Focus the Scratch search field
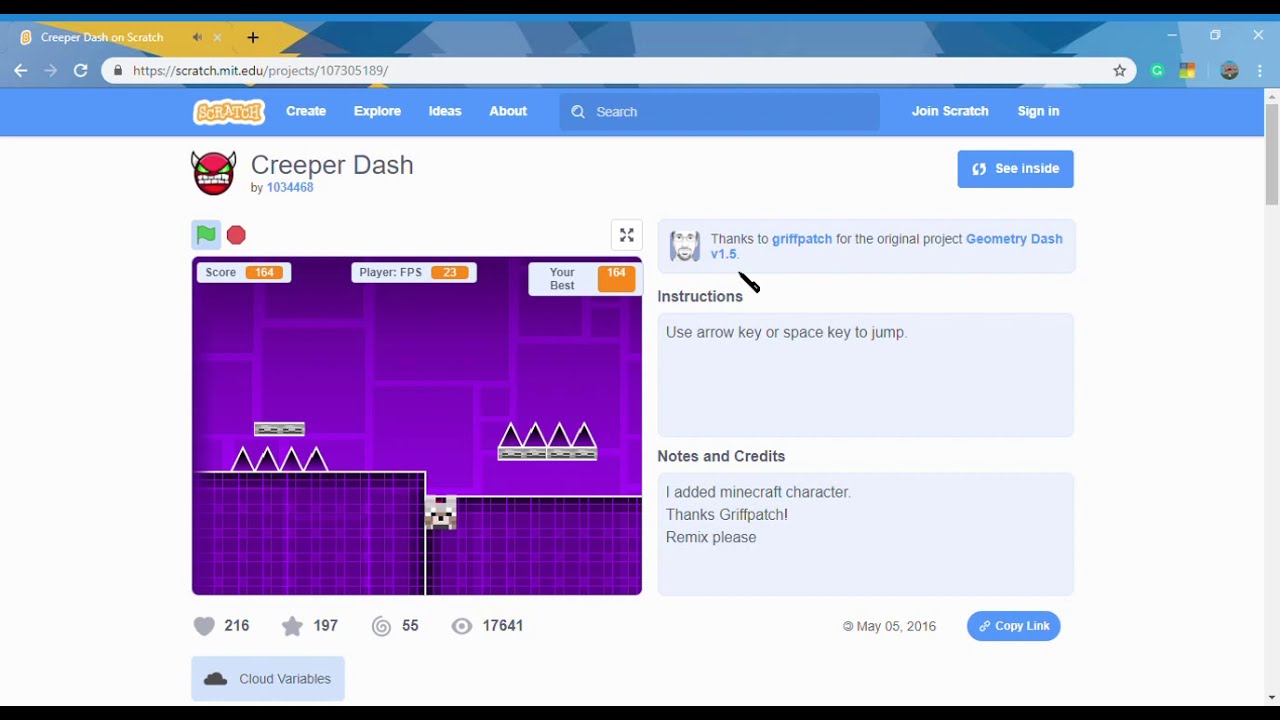The width and height of the screenshot is (1280, 720). point(720,112)
